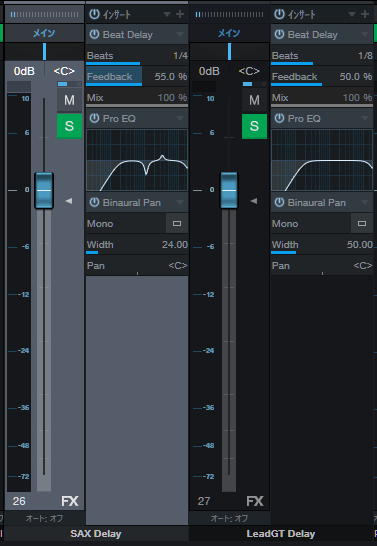Click the Width 50.00 slider

(x=322, y=245)
